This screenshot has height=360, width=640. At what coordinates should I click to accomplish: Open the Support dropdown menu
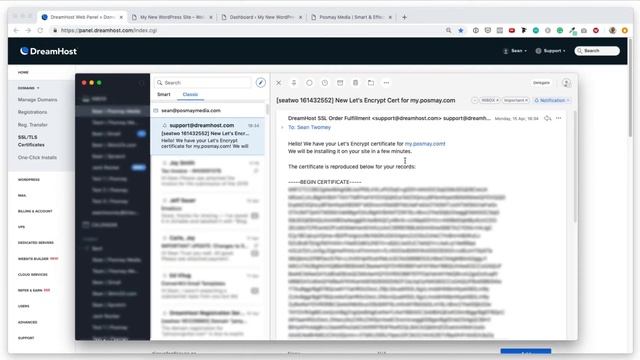click(x=550, y=51)
